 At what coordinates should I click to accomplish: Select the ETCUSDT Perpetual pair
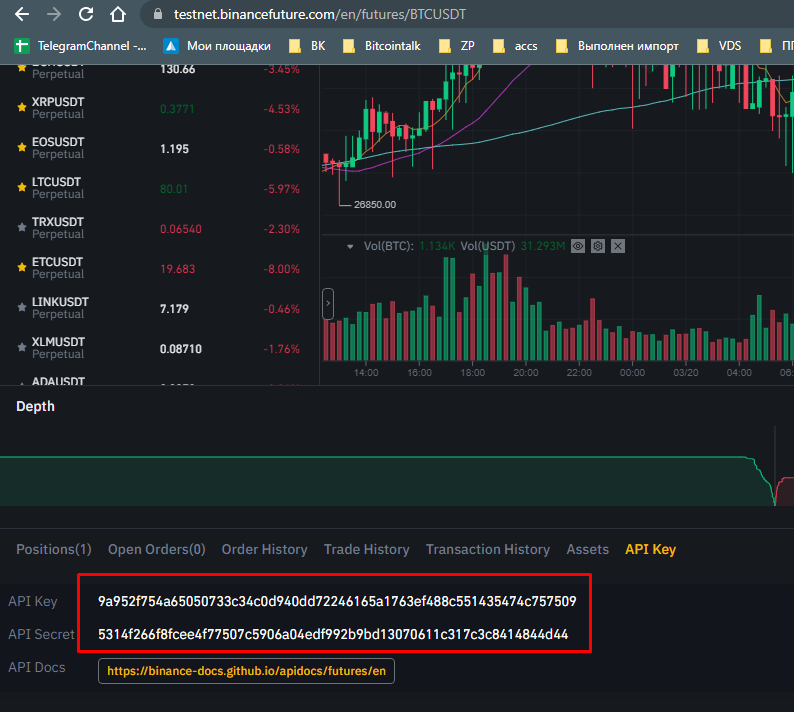point(58,268)
